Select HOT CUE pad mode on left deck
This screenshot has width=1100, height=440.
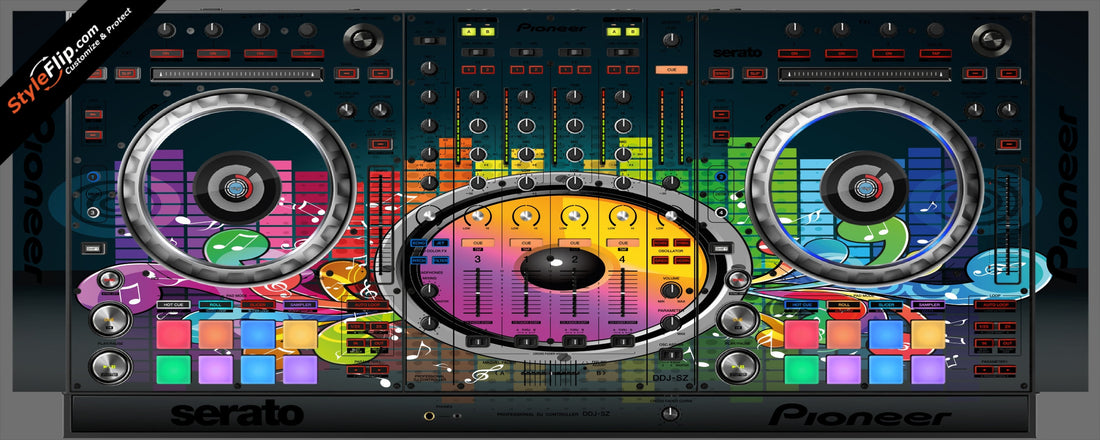173,305
